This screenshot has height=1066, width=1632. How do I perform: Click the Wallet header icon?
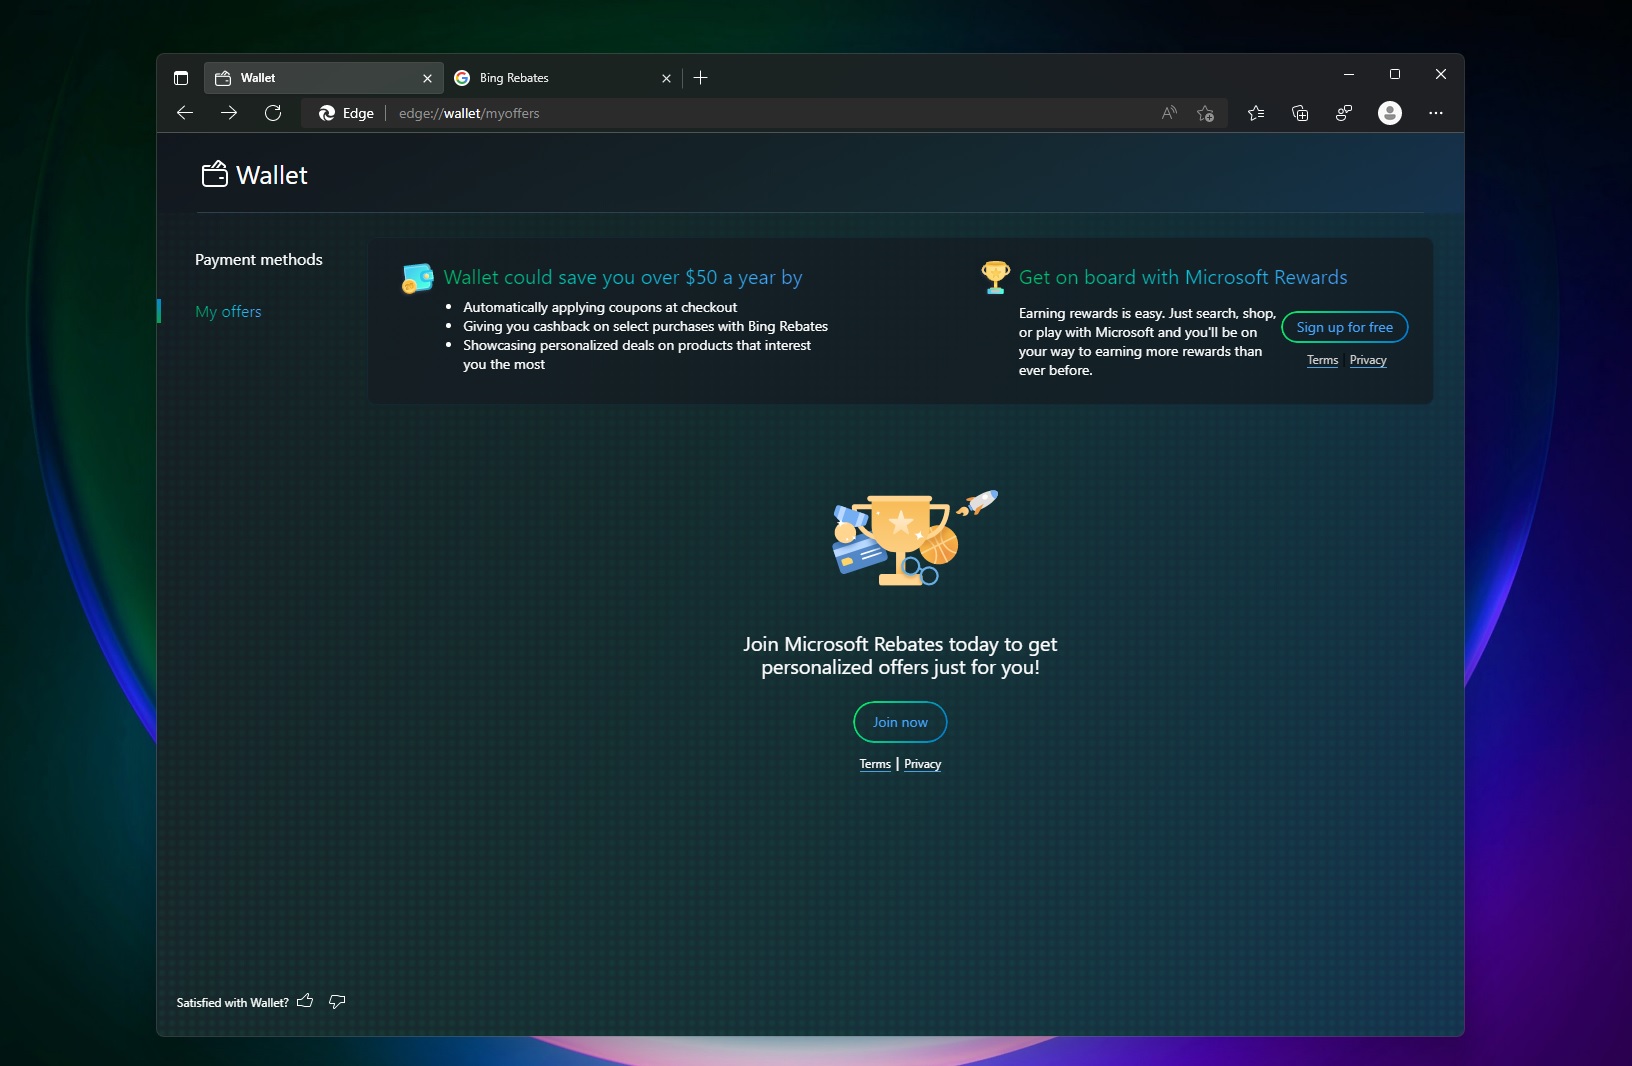click(x=215, y=174)
